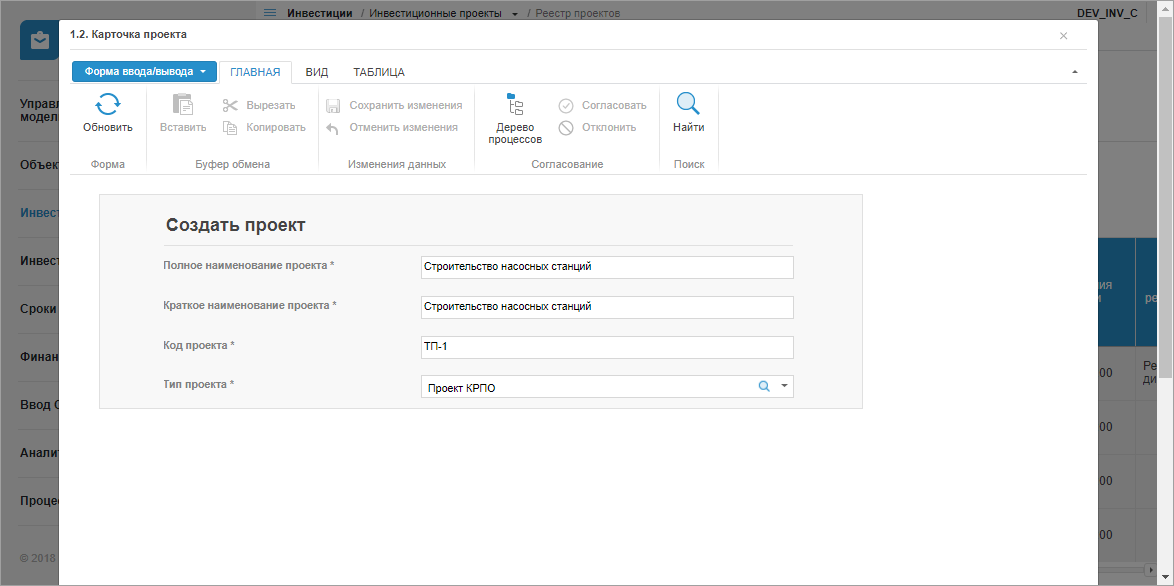This screenshot has height=586, width=1174.
Task: Click Краткое наименование проекта input field
Action: pos(606,307)
